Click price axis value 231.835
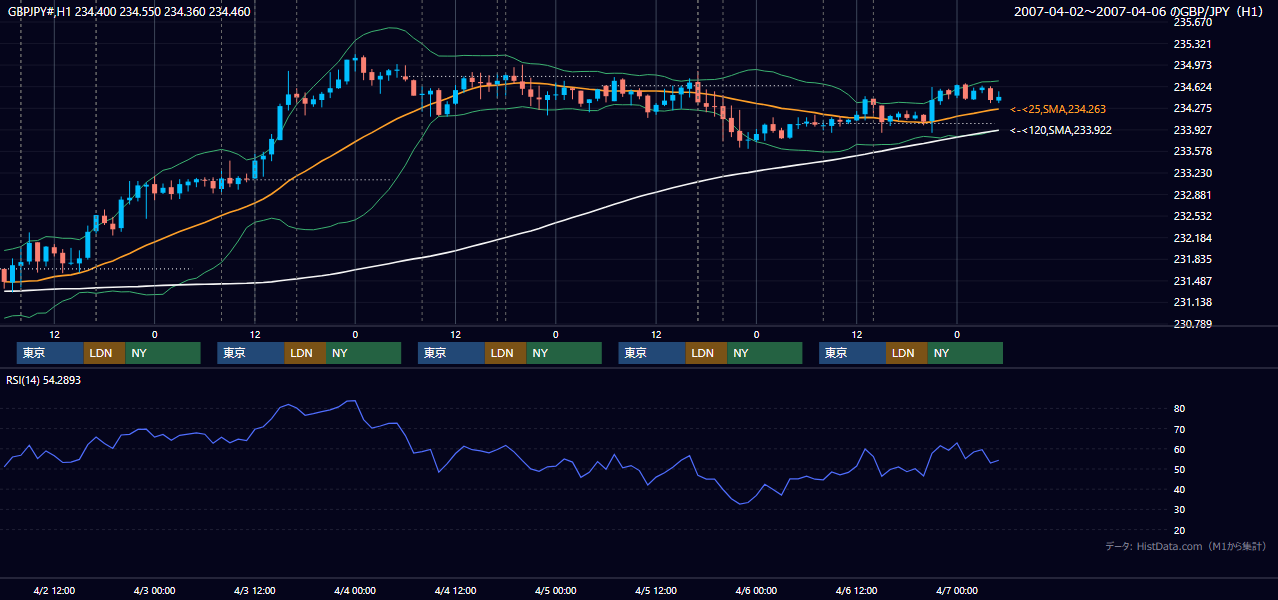The image size is (1278, 600). [1192, 259]
